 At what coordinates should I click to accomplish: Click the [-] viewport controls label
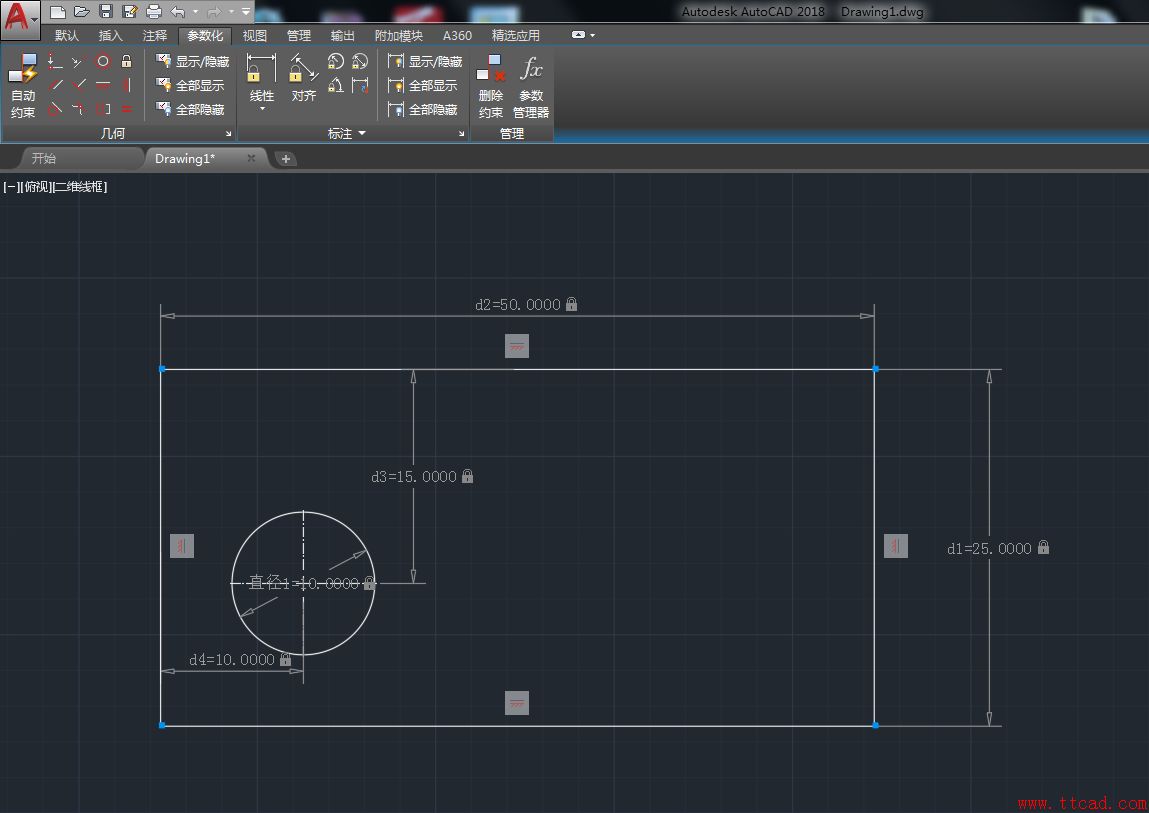[11, 187]
